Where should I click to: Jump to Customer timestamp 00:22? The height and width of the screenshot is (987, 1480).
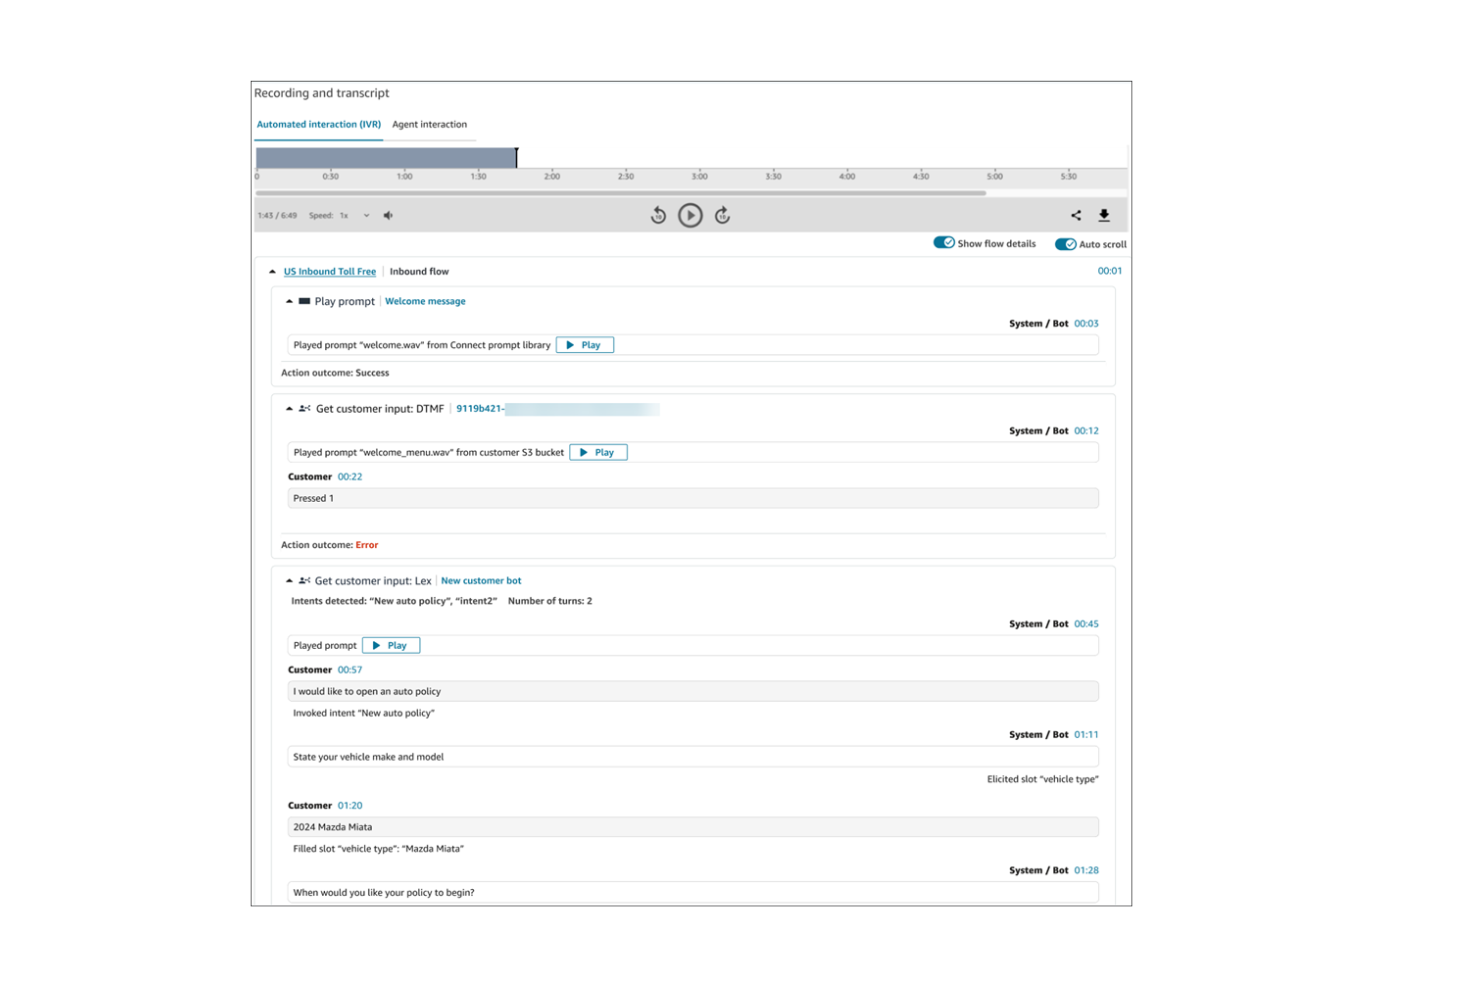point(350,477)
